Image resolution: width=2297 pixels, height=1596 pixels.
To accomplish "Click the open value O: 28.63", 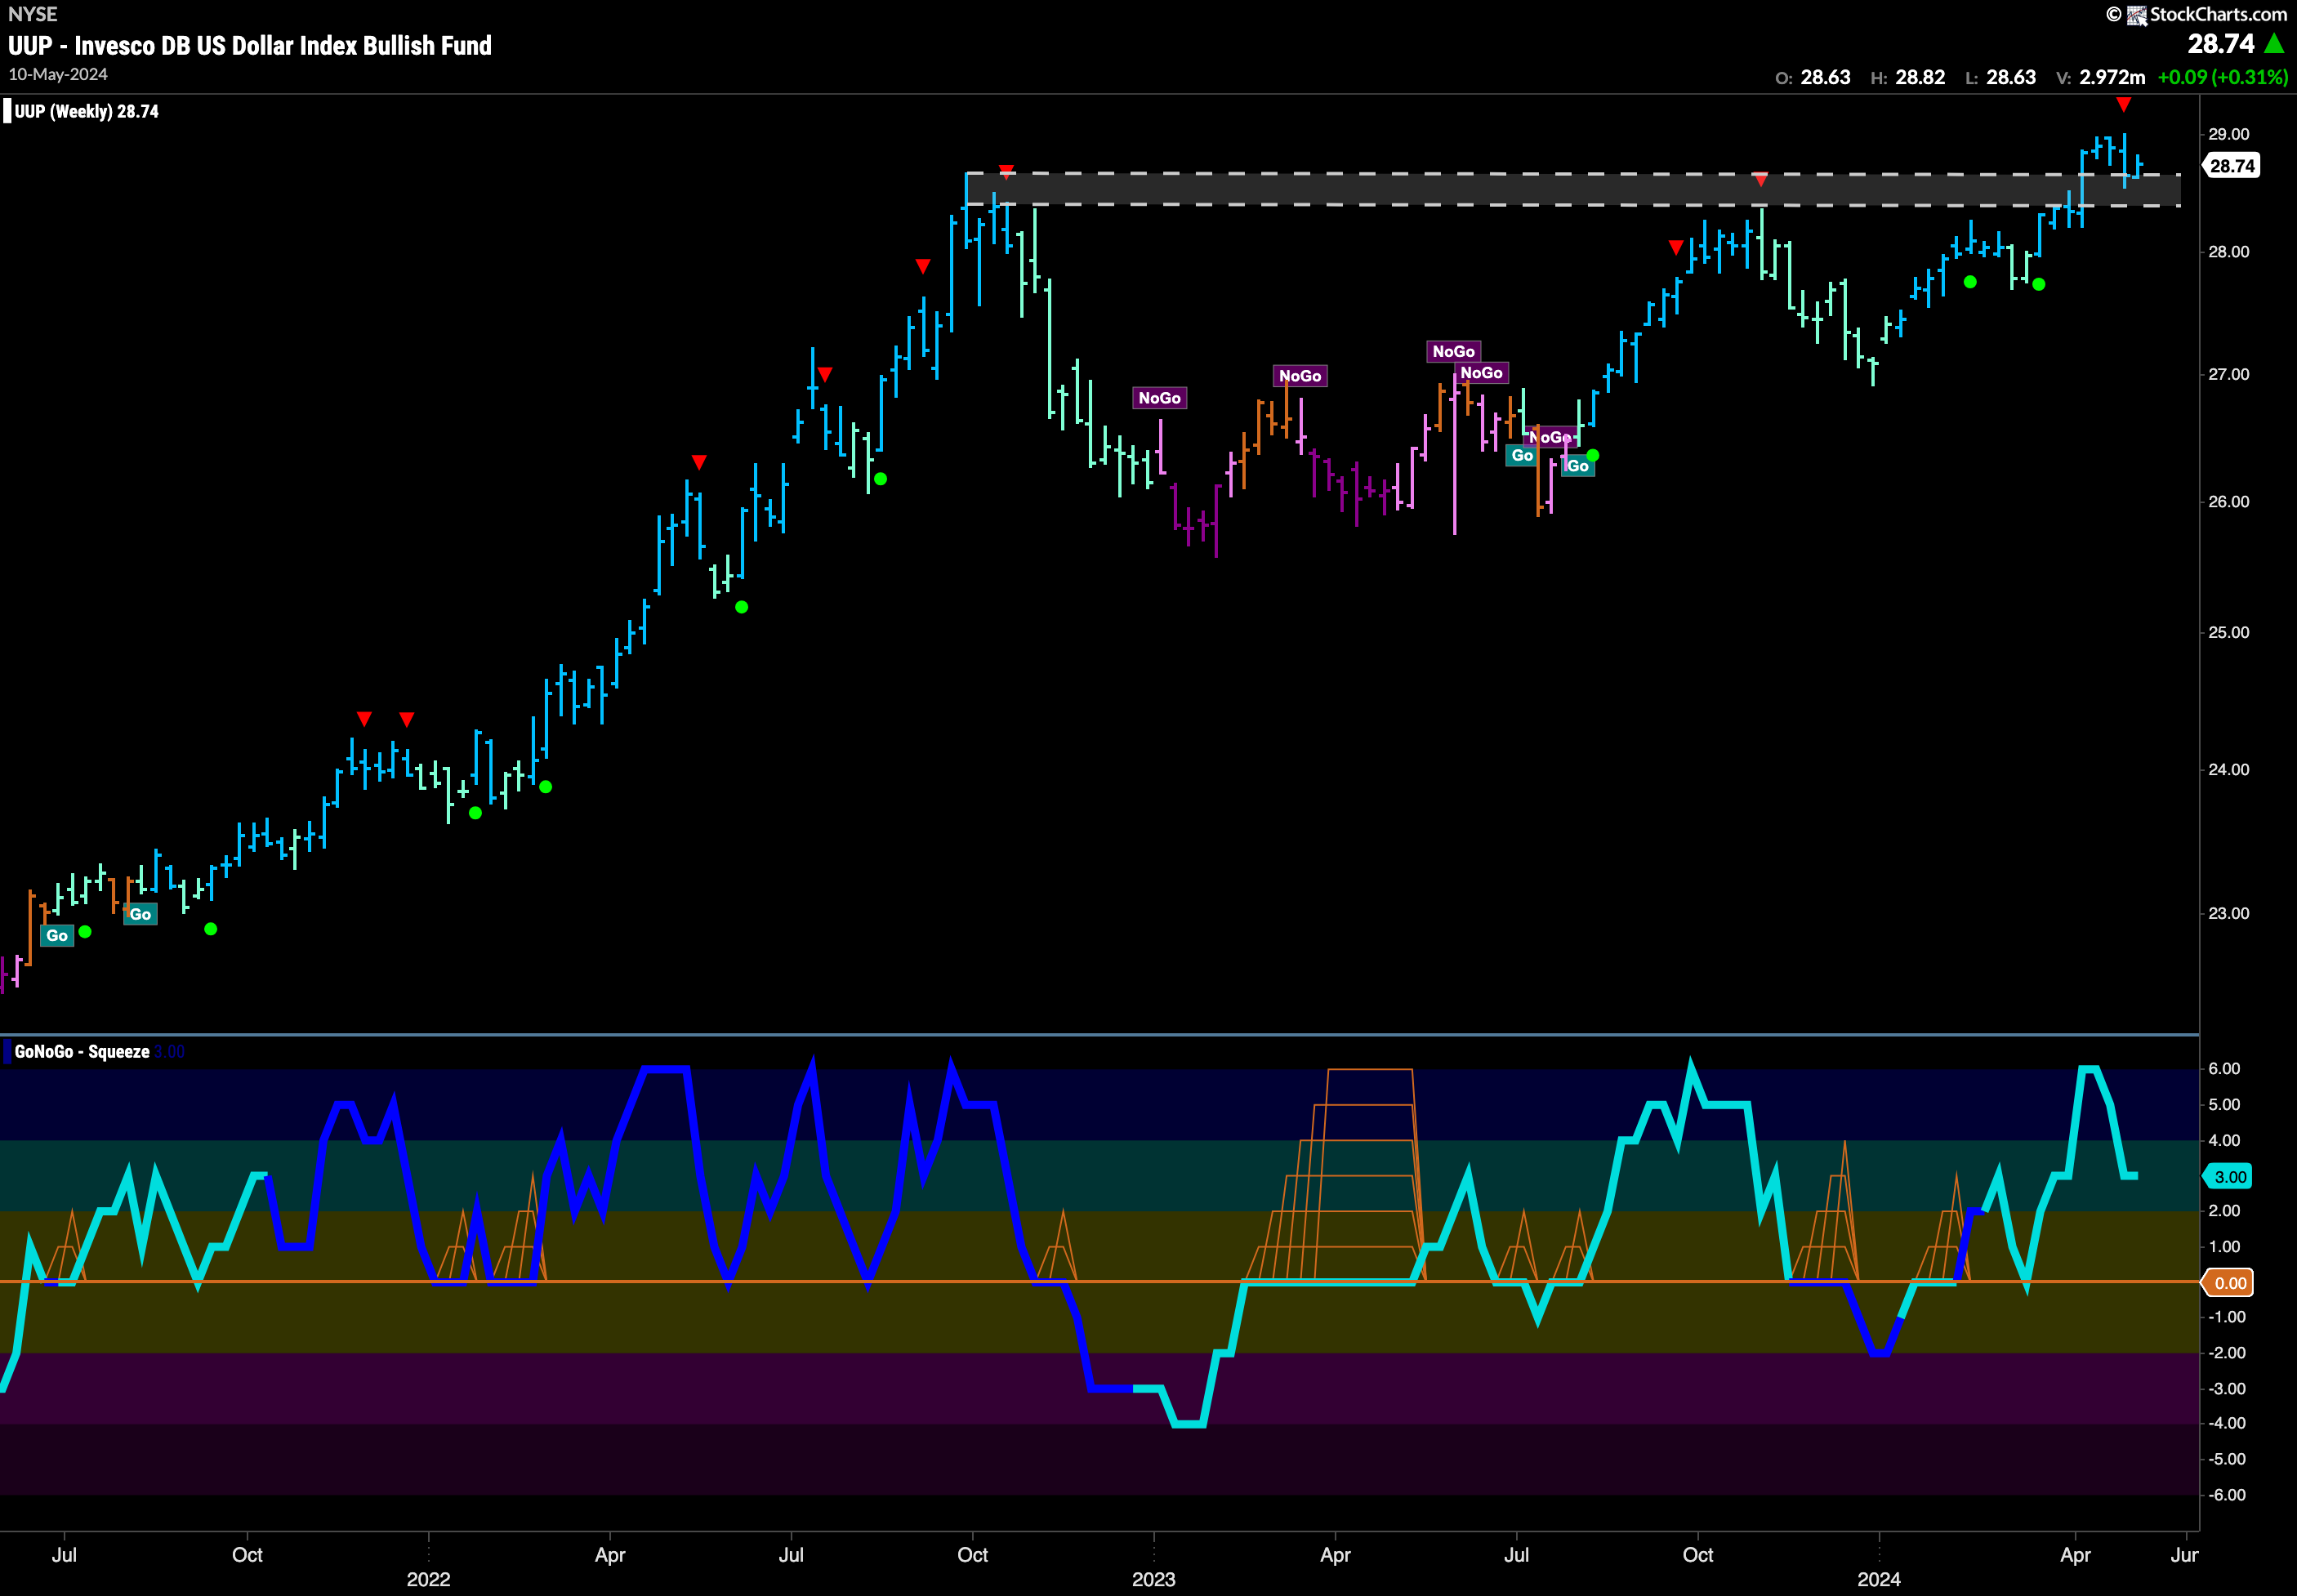I will pos(1813,77).
